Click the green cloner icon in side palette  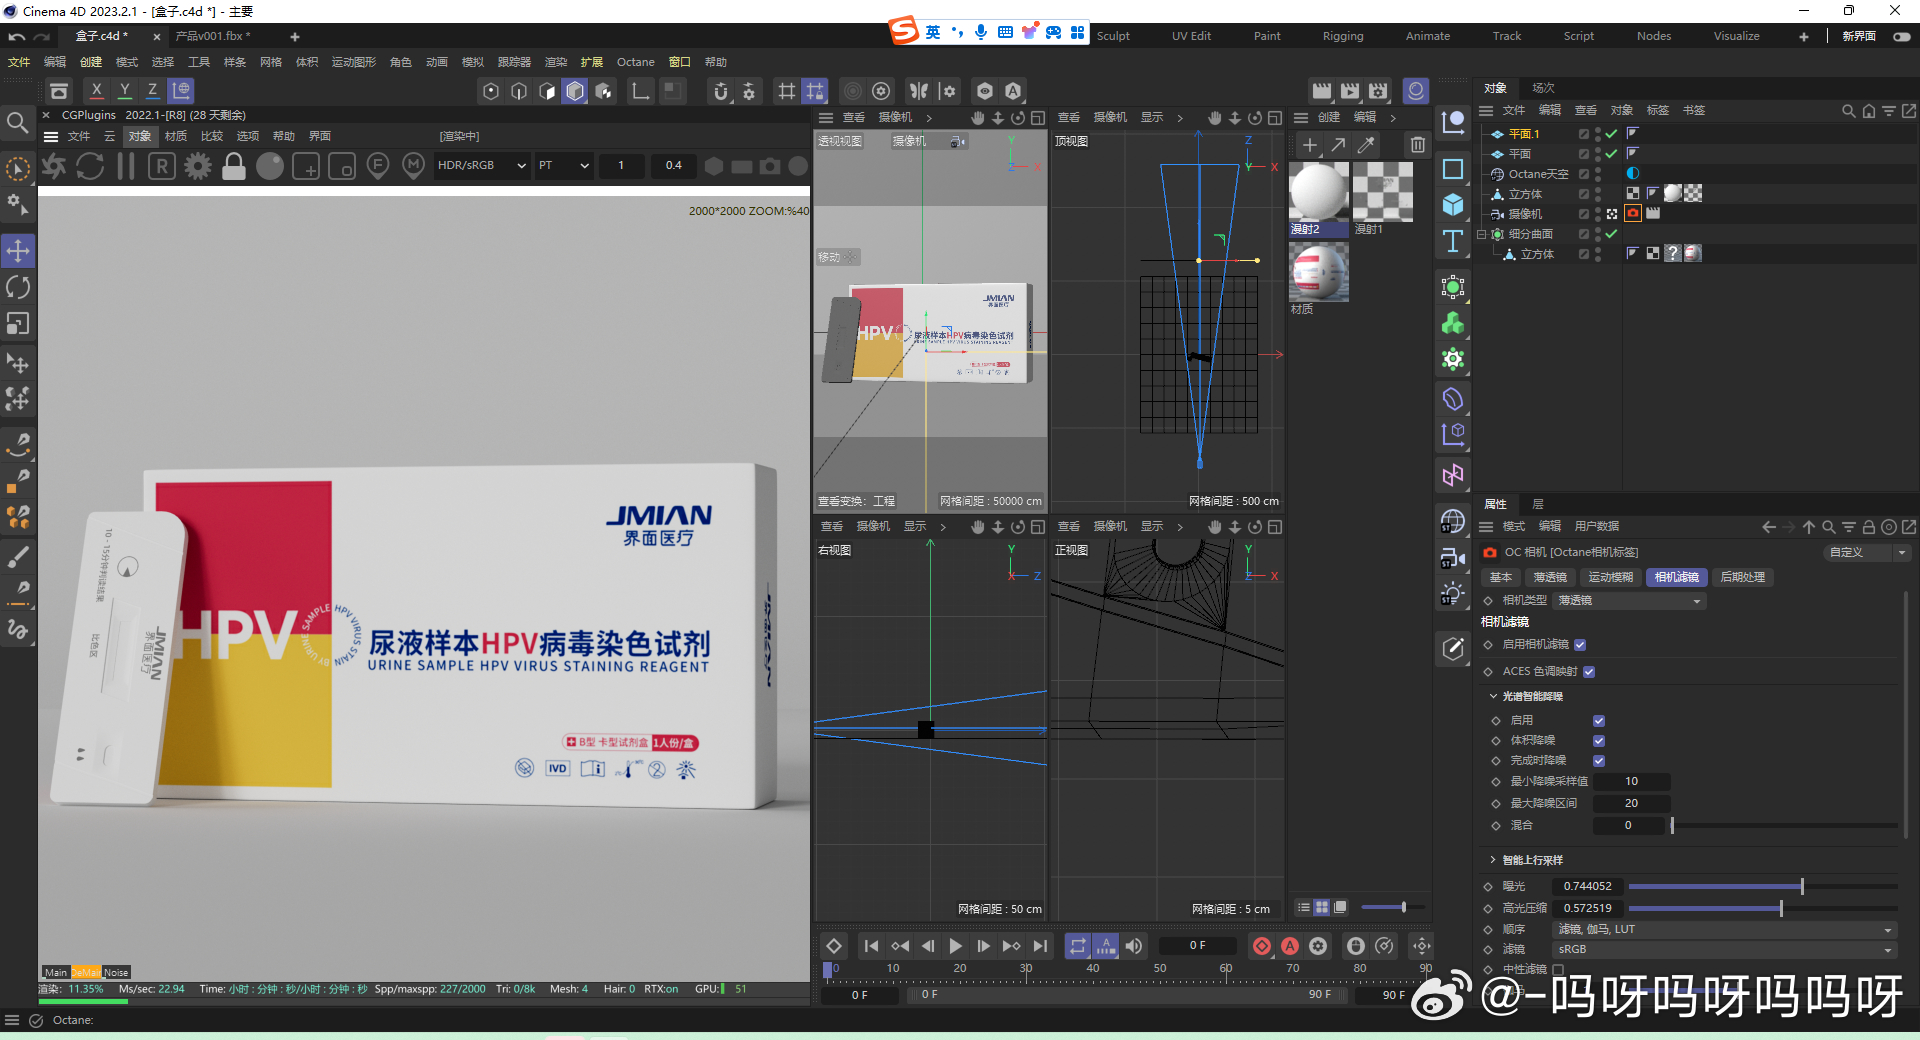coord(1453,323)
